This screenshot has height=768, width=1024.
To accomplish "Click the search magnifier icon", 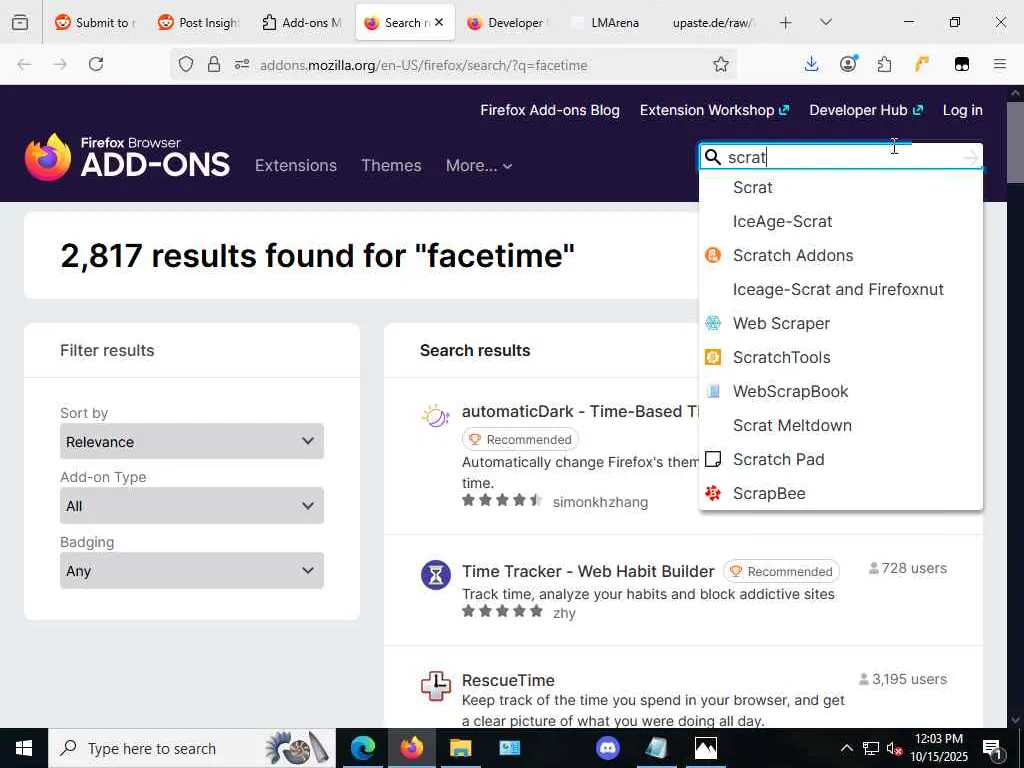I will coord(713,157).
